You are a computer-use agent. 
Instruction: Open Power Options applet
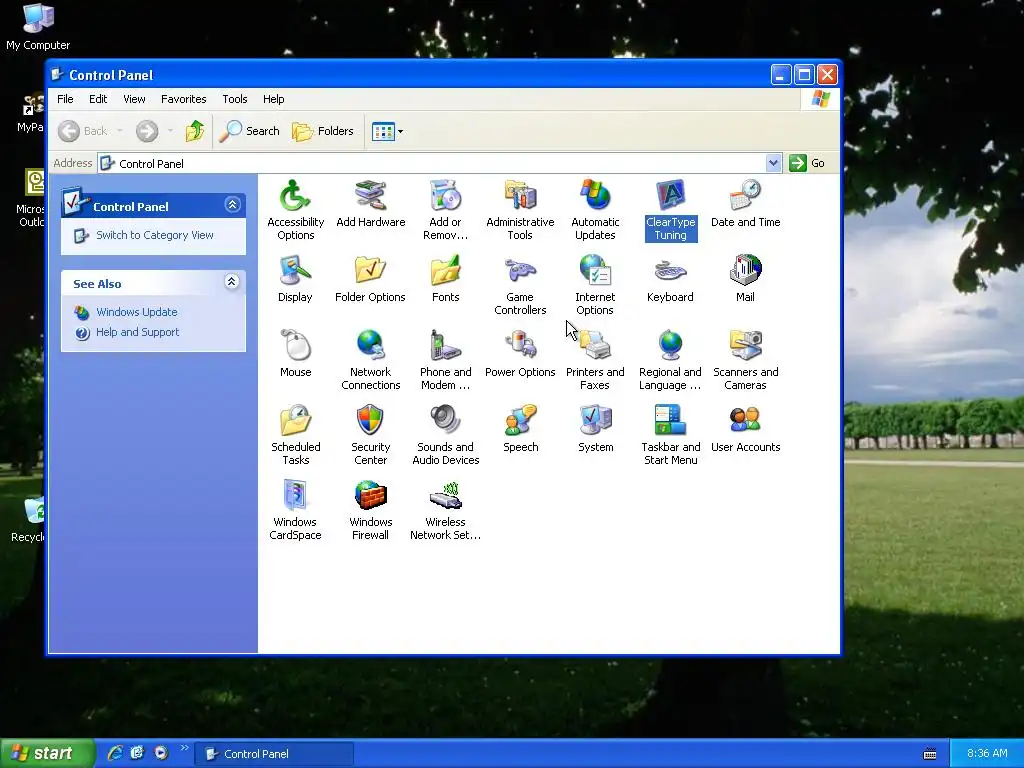[520, 353]
